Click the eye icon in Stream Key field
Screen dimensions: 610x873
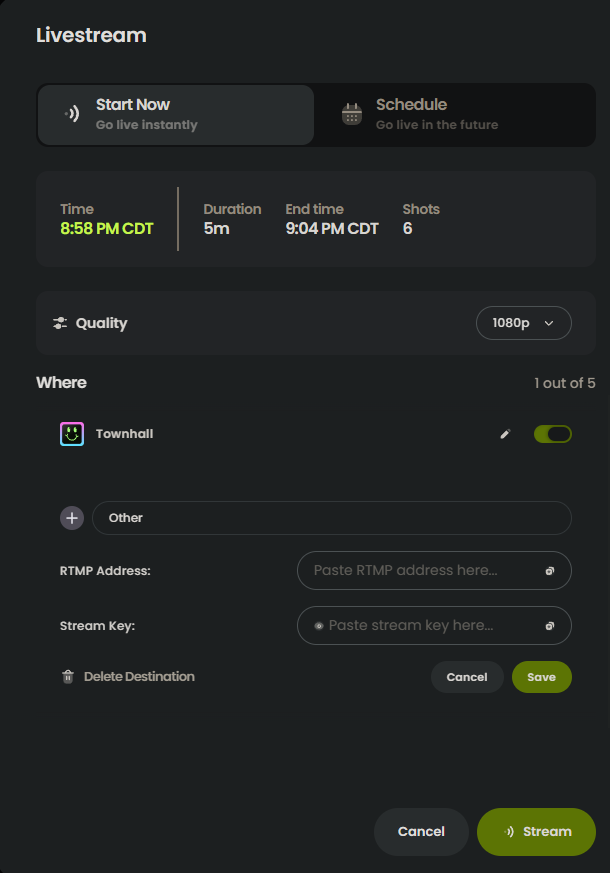click(319, 626)
